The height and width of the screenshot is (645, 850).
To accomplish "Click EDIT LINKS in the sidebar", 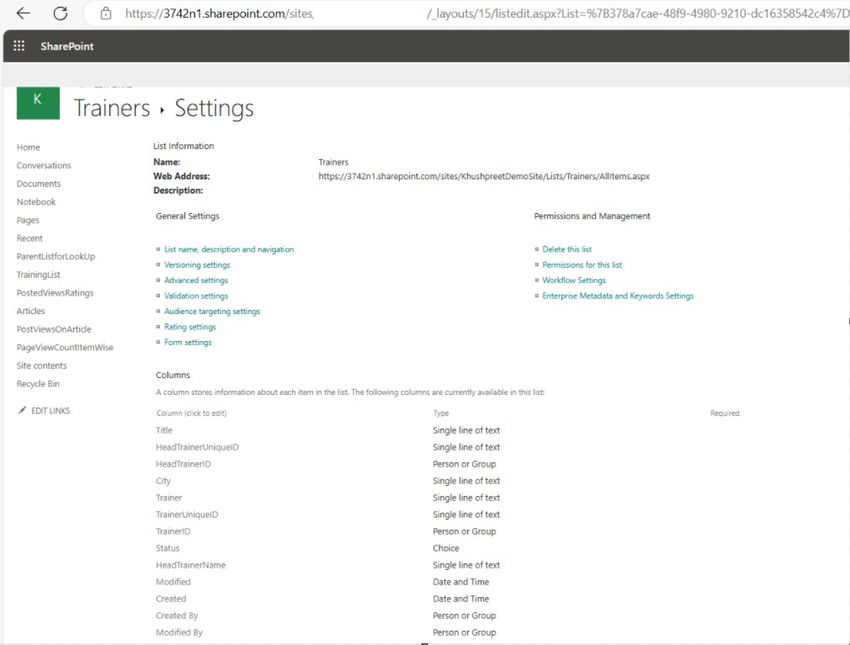I will [50, 411].
